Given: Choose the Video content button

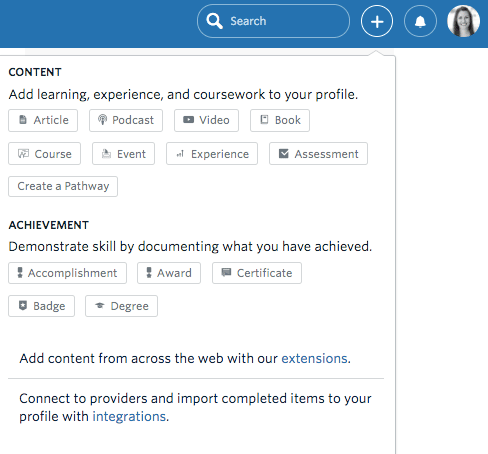Looking at the screenshot, I should [x=206, y=120].
